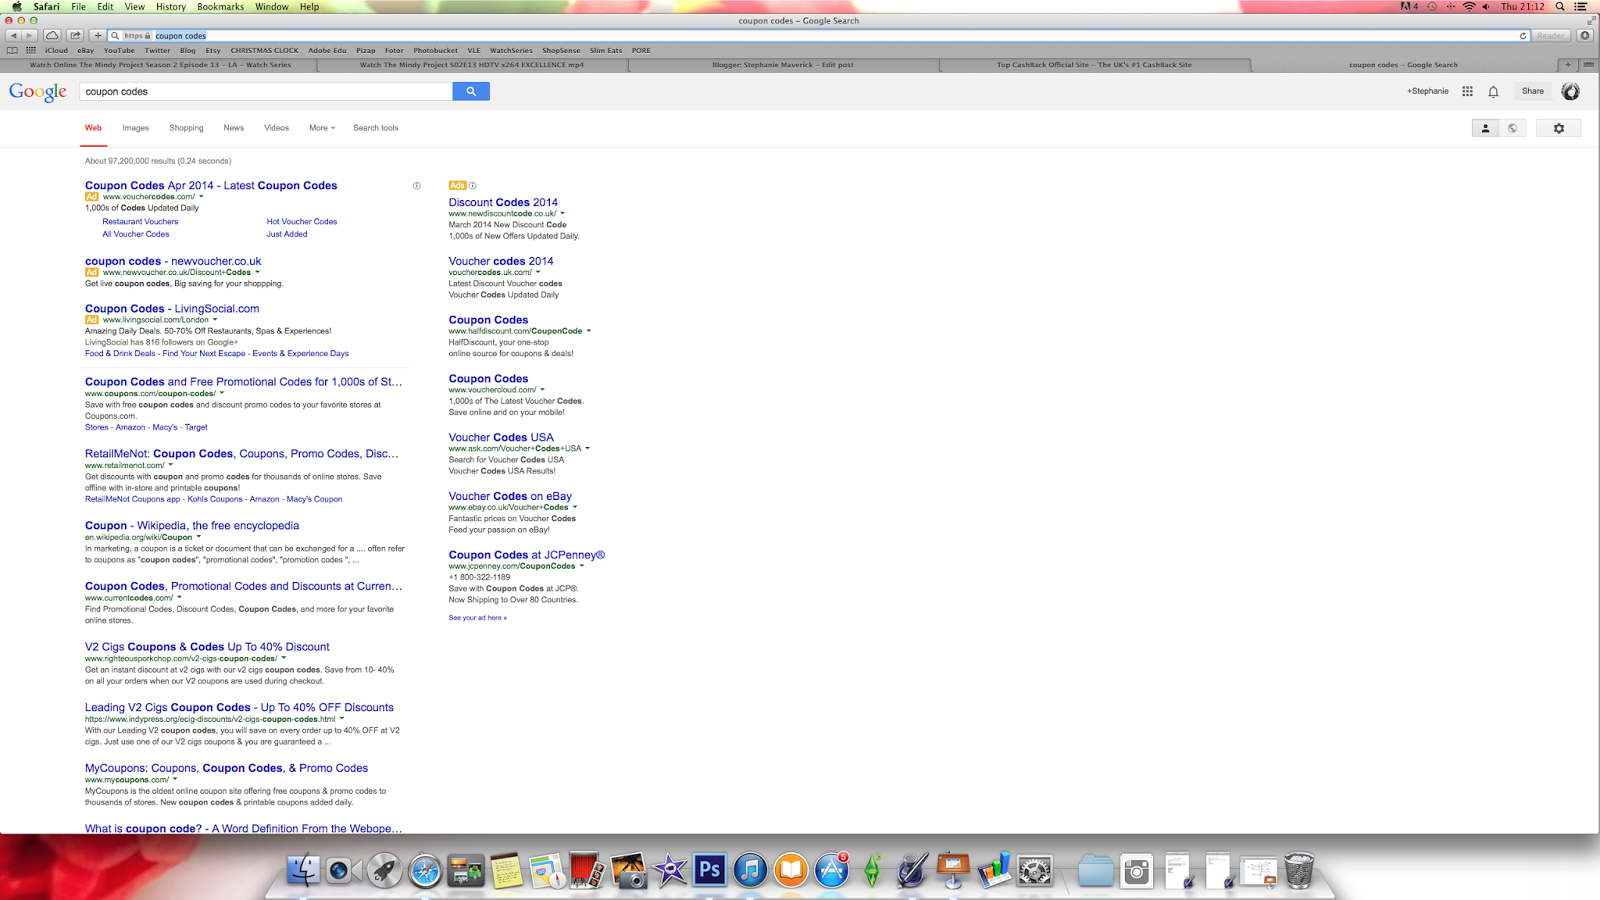
Task: Expand arrow beside www.currentcodes.com result URL
Action: (x=180, y=598)
